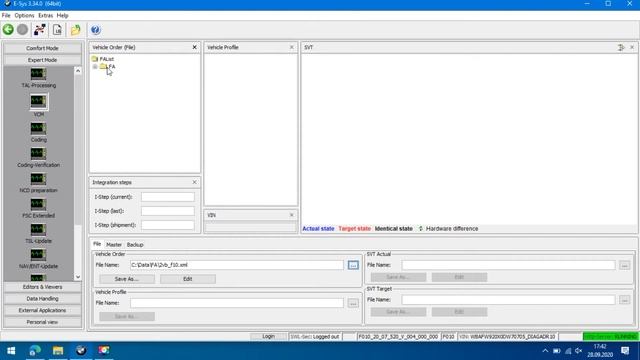Click the SVT Target File Name field
The image size is (640, 360).
[x=508, y=300]
